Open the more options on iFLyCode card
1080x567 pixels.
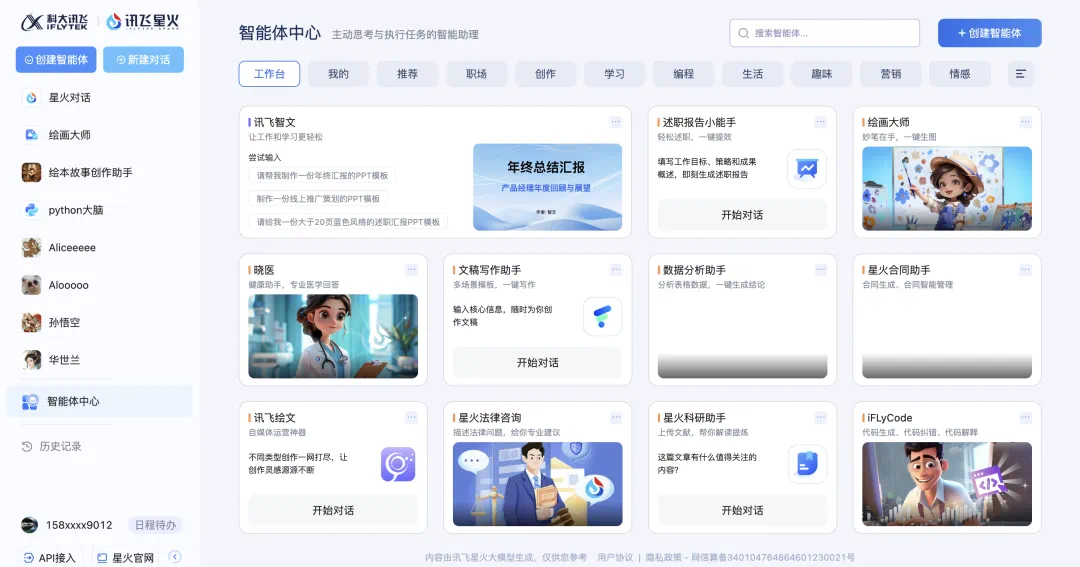(1025, 418)
